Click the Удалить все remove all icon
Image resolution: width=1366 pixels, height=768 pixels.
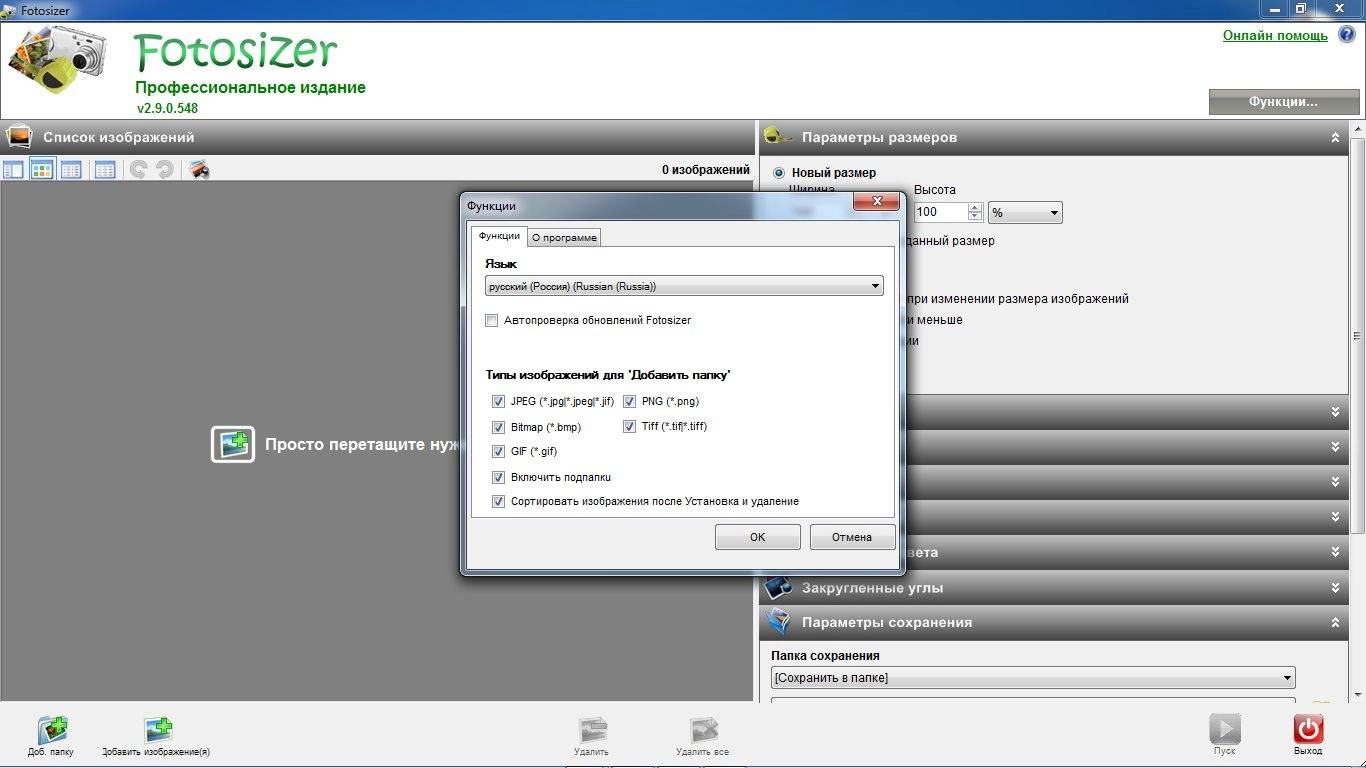703,730
